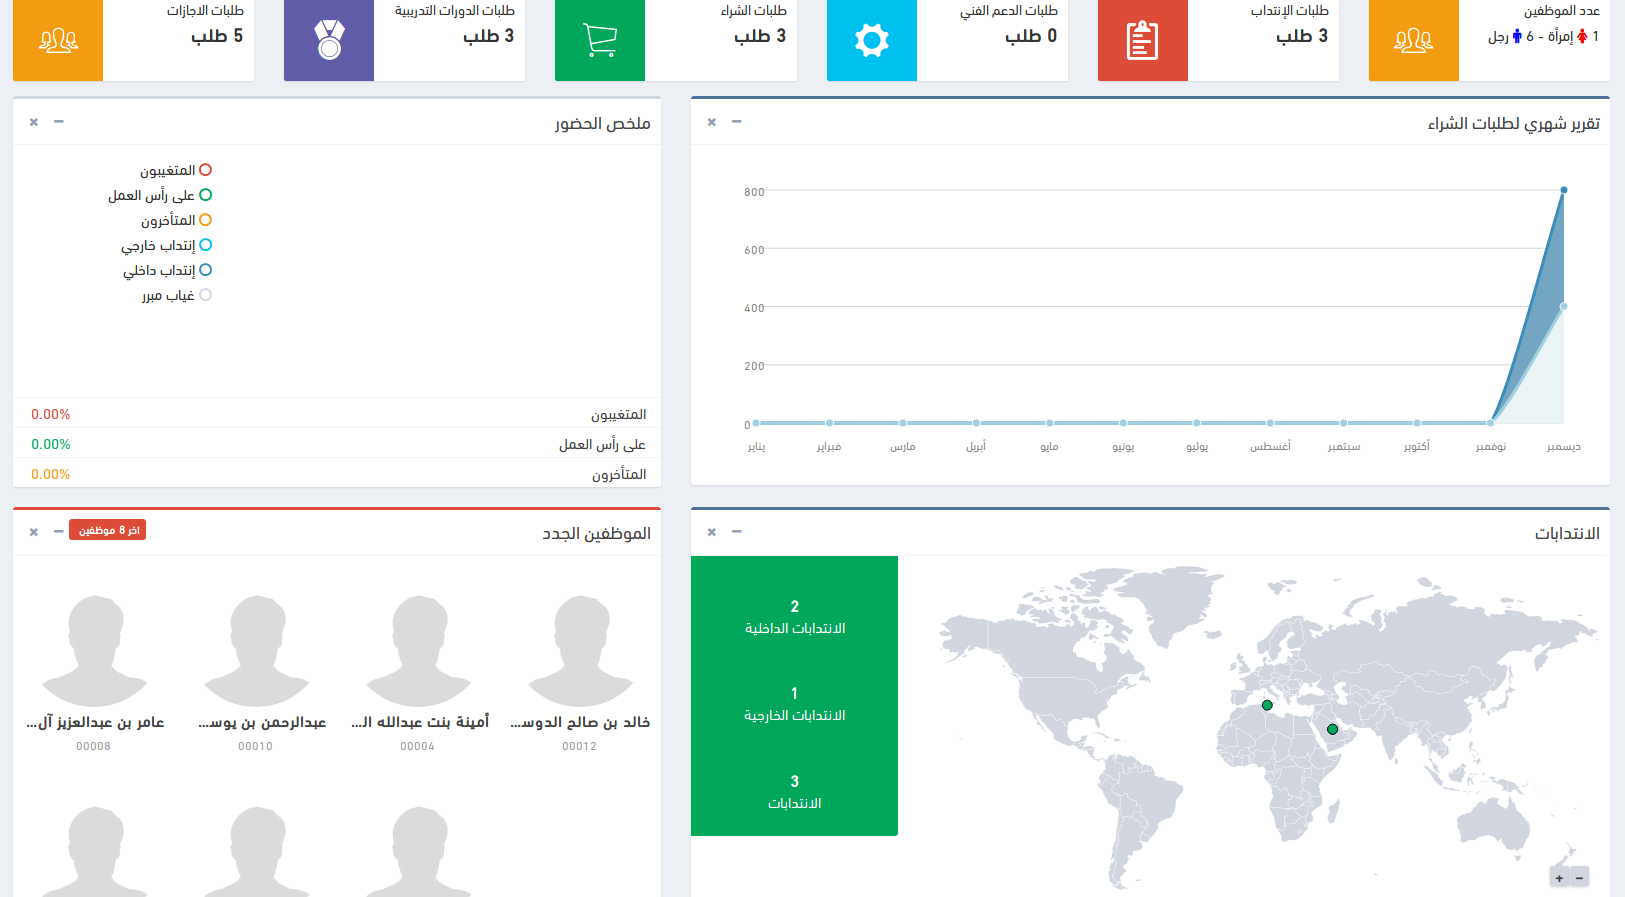
Task: Toggle the المتغيبون legend item
Action: 176,171
